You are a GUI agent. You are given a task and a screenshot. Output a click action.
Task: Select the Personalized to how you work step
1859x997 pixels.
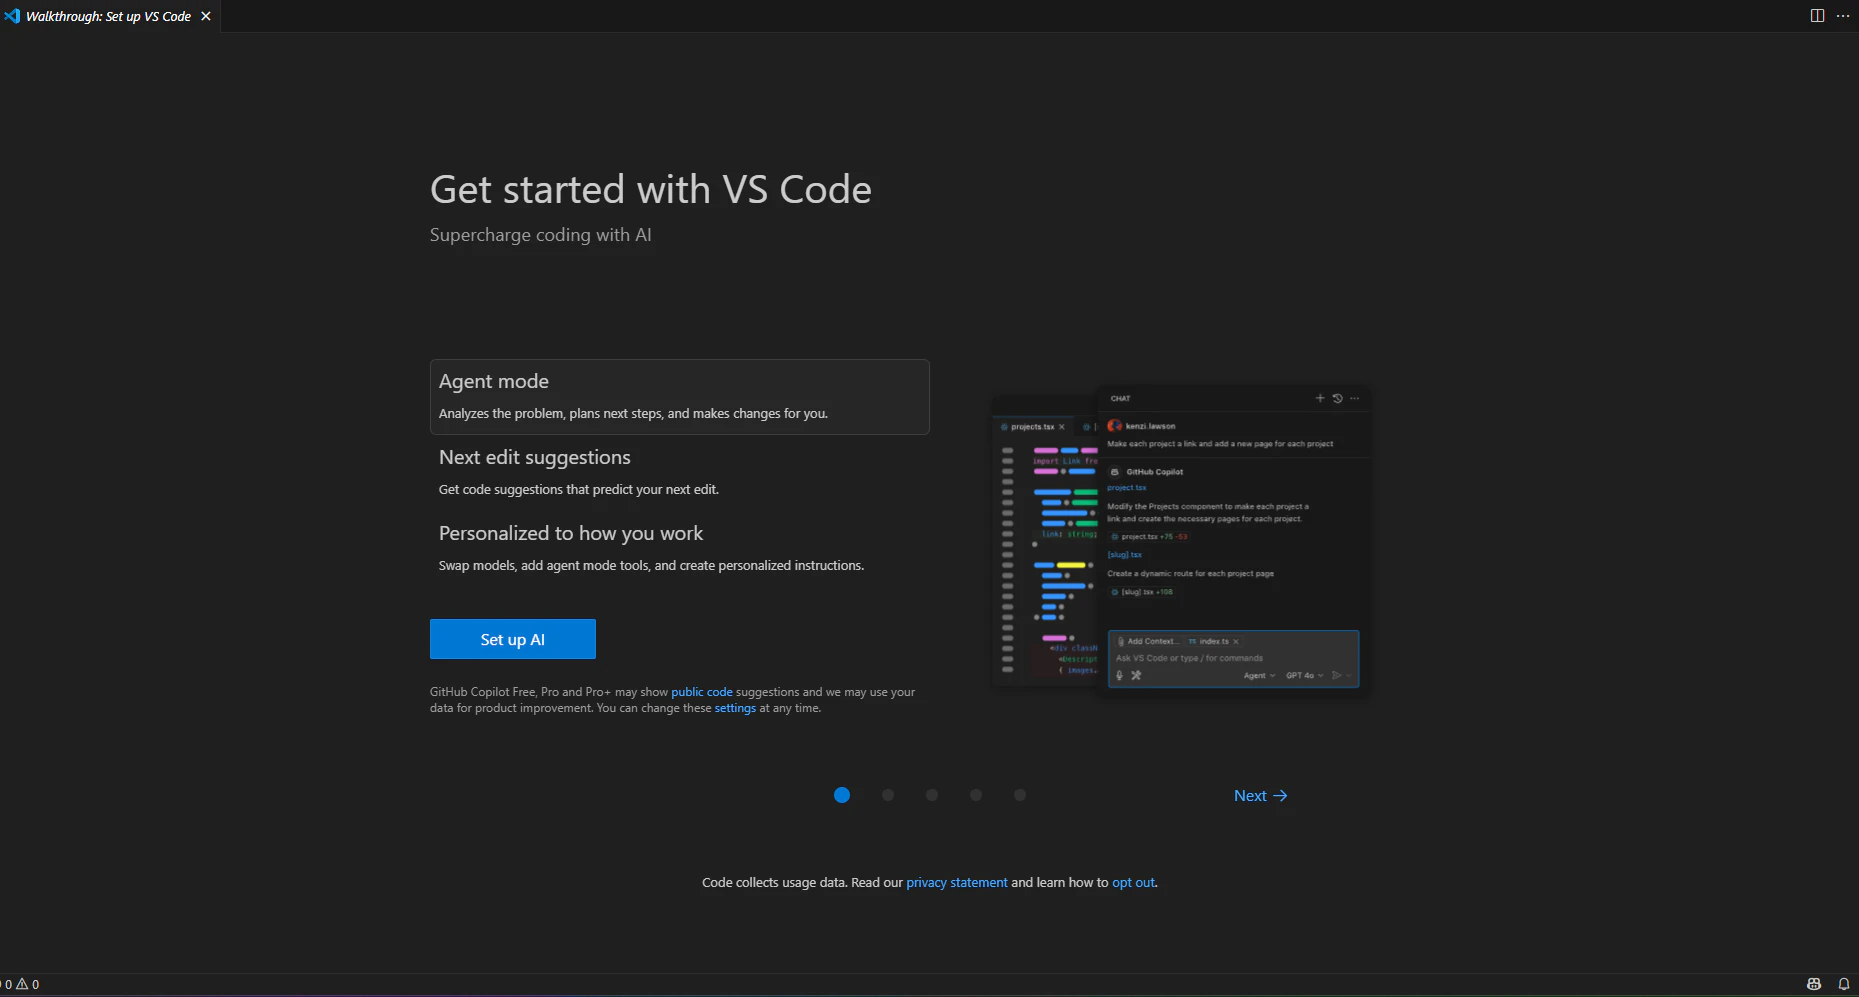pyautogui.click(x=680, y=549)
